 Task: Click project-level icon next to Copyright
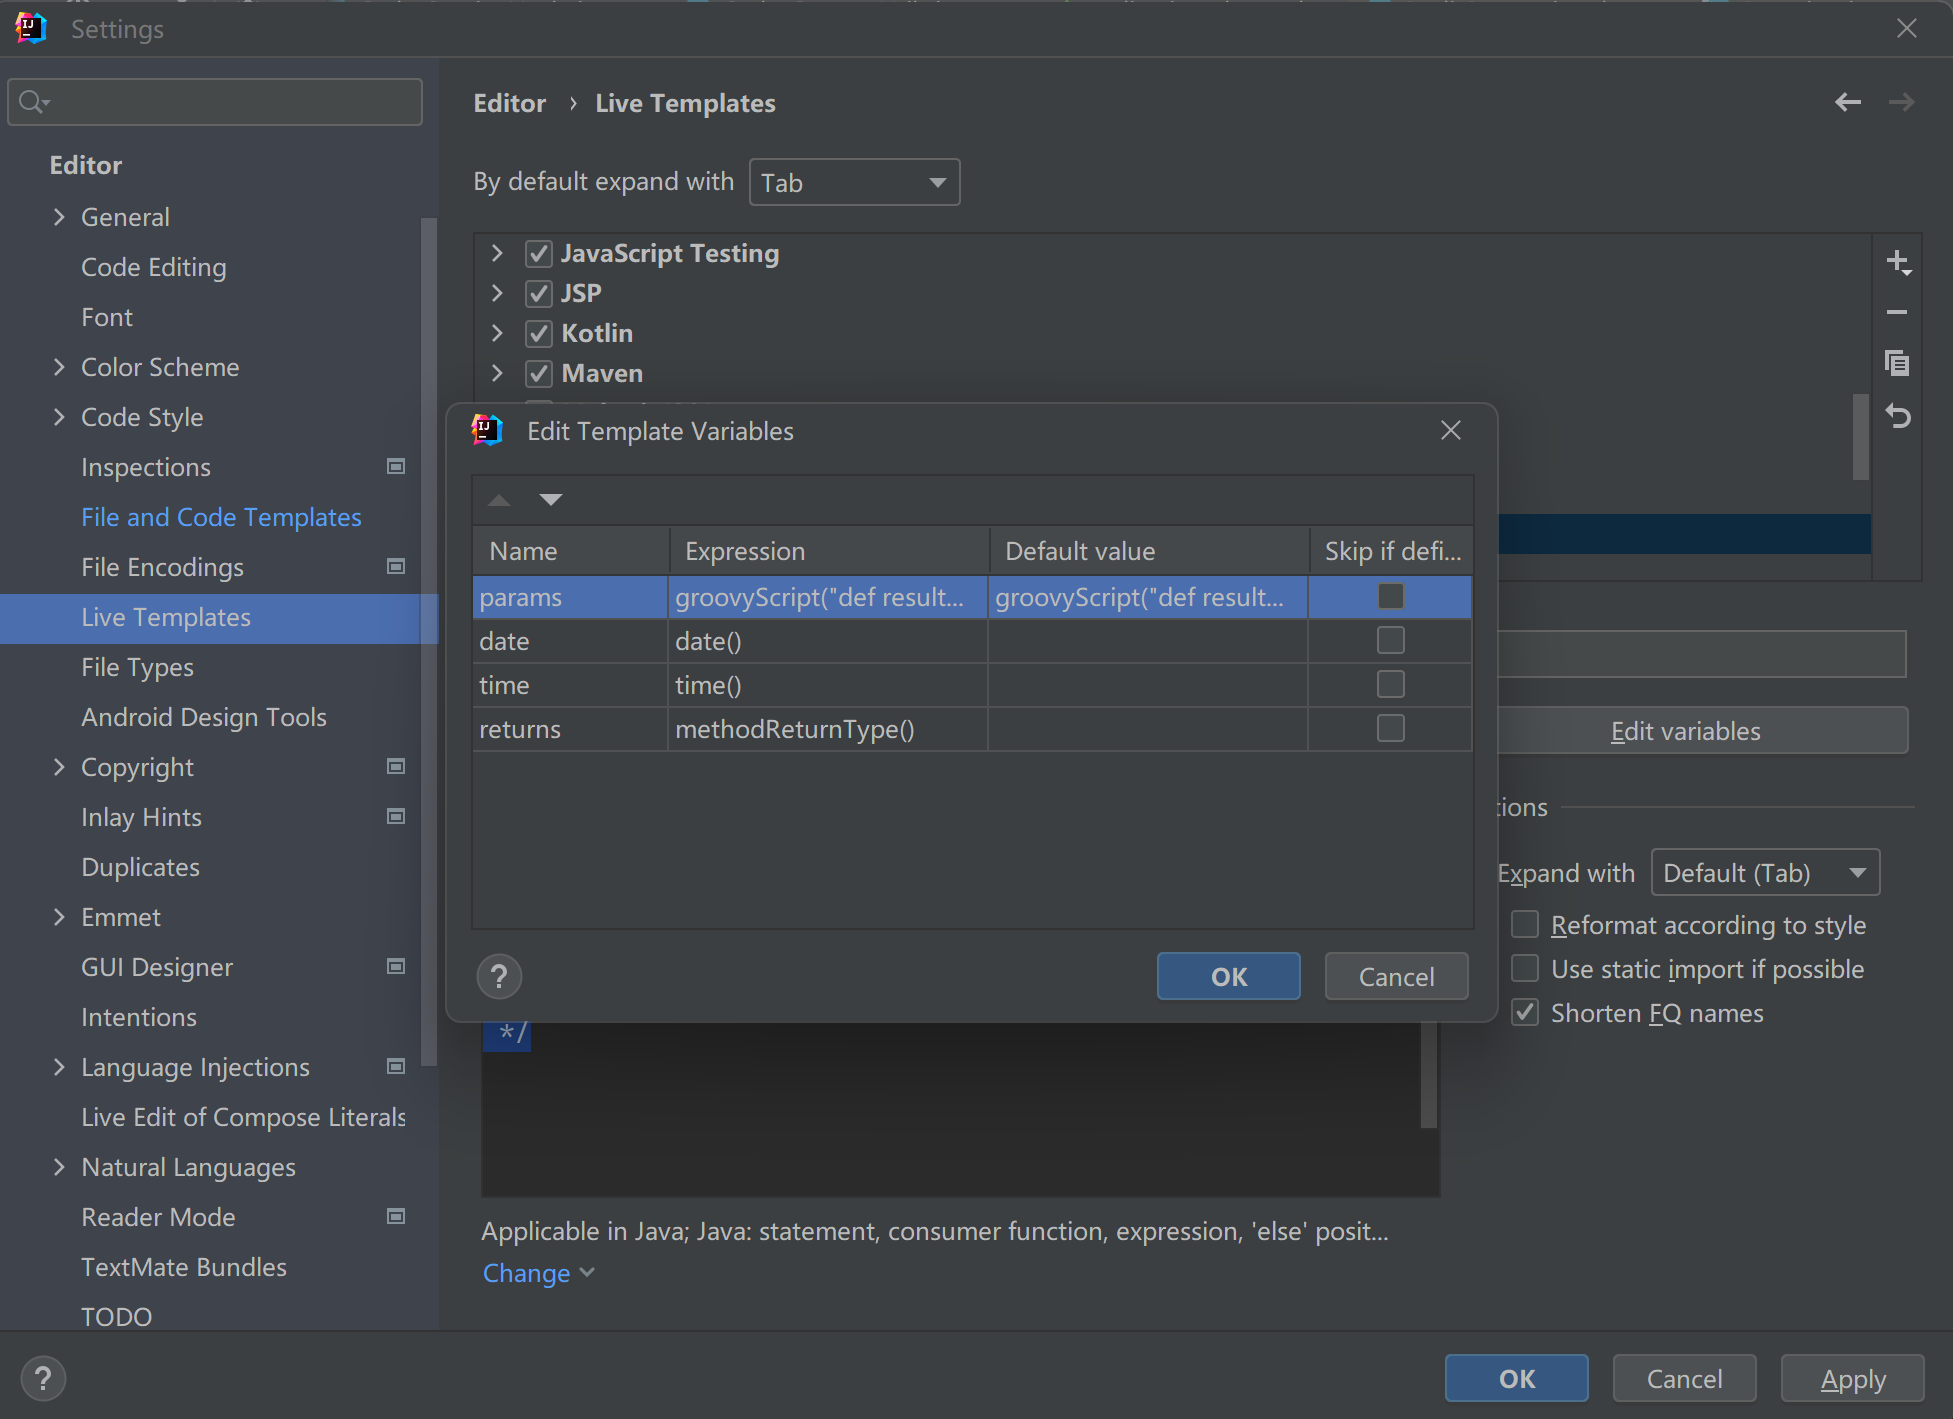(x=396, y=766)
